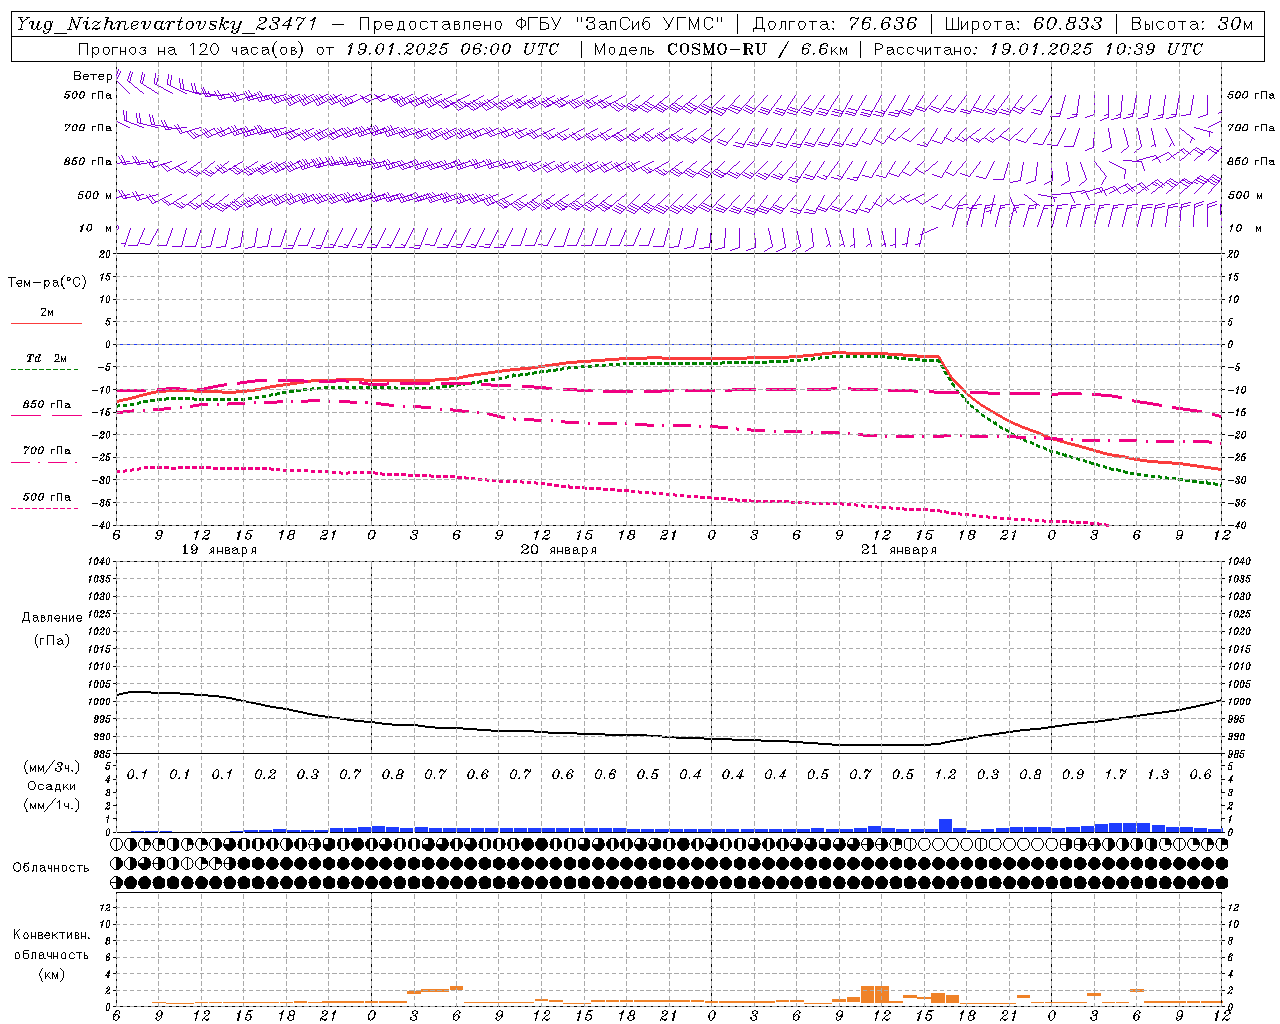Click the 0.2 three-hour precipitation value
1280x1024 pixels.
click(265, 775)
